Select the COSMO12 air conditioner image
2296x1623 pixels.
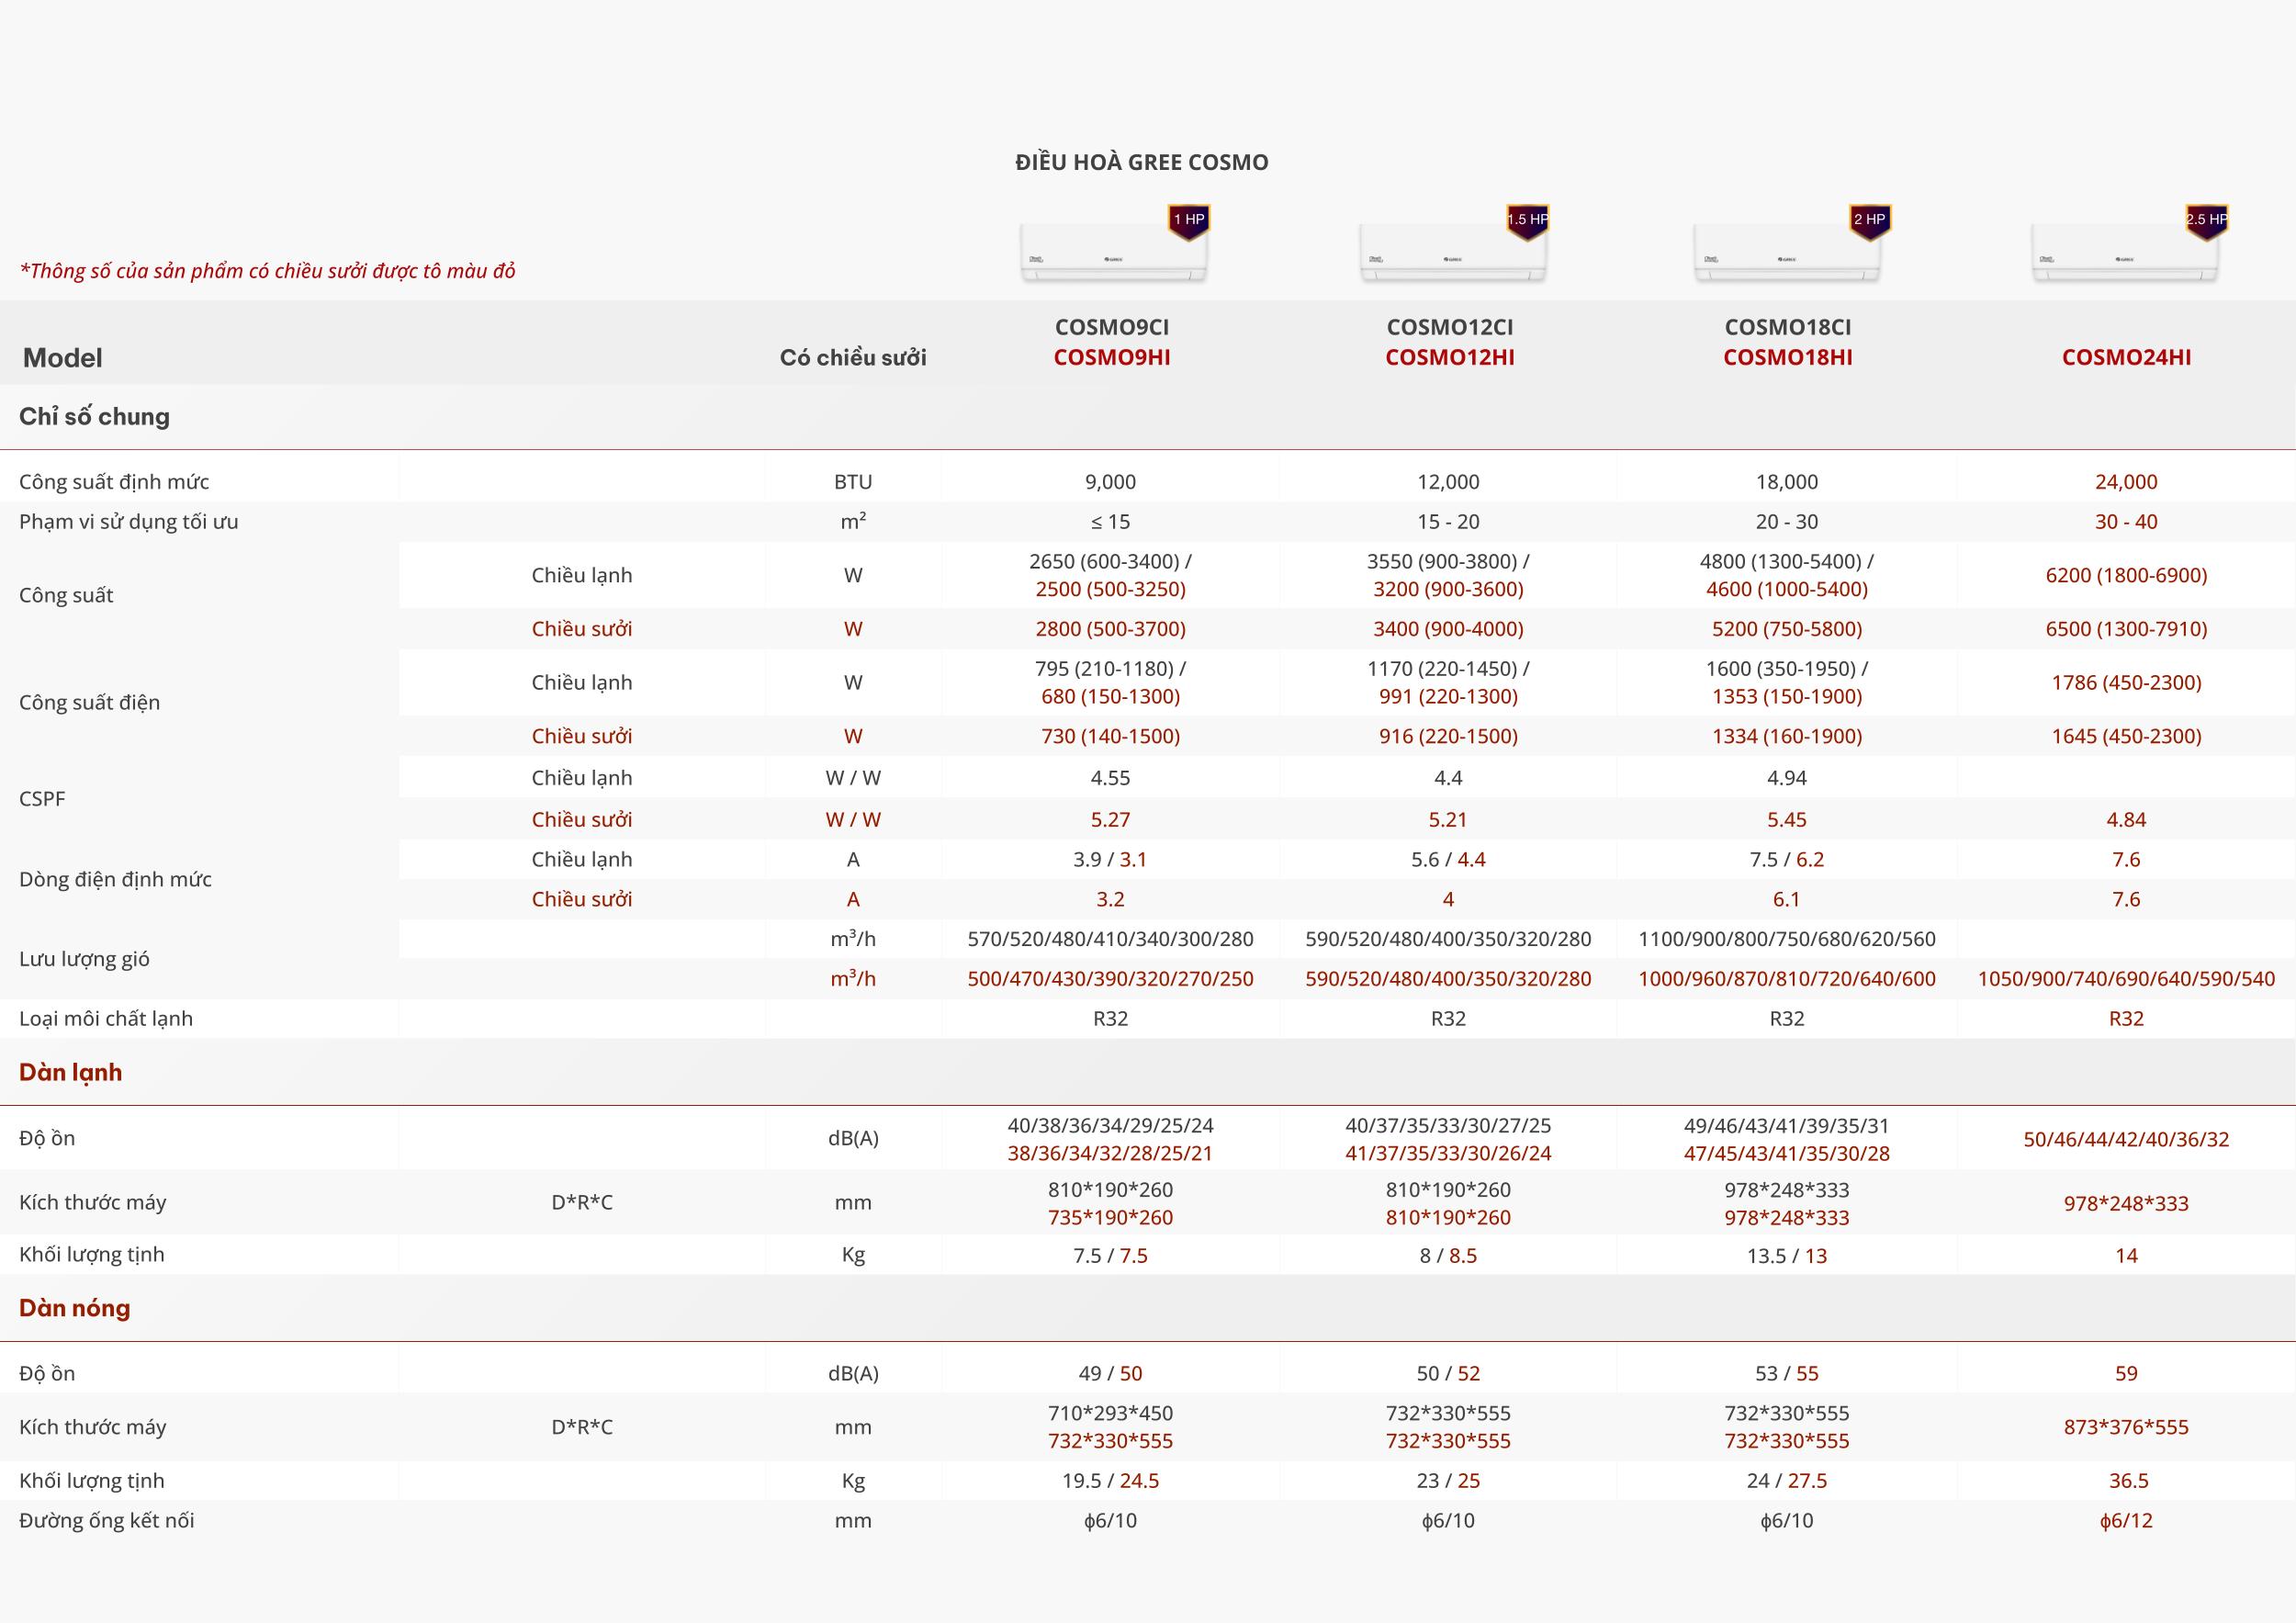[1451, 255]
